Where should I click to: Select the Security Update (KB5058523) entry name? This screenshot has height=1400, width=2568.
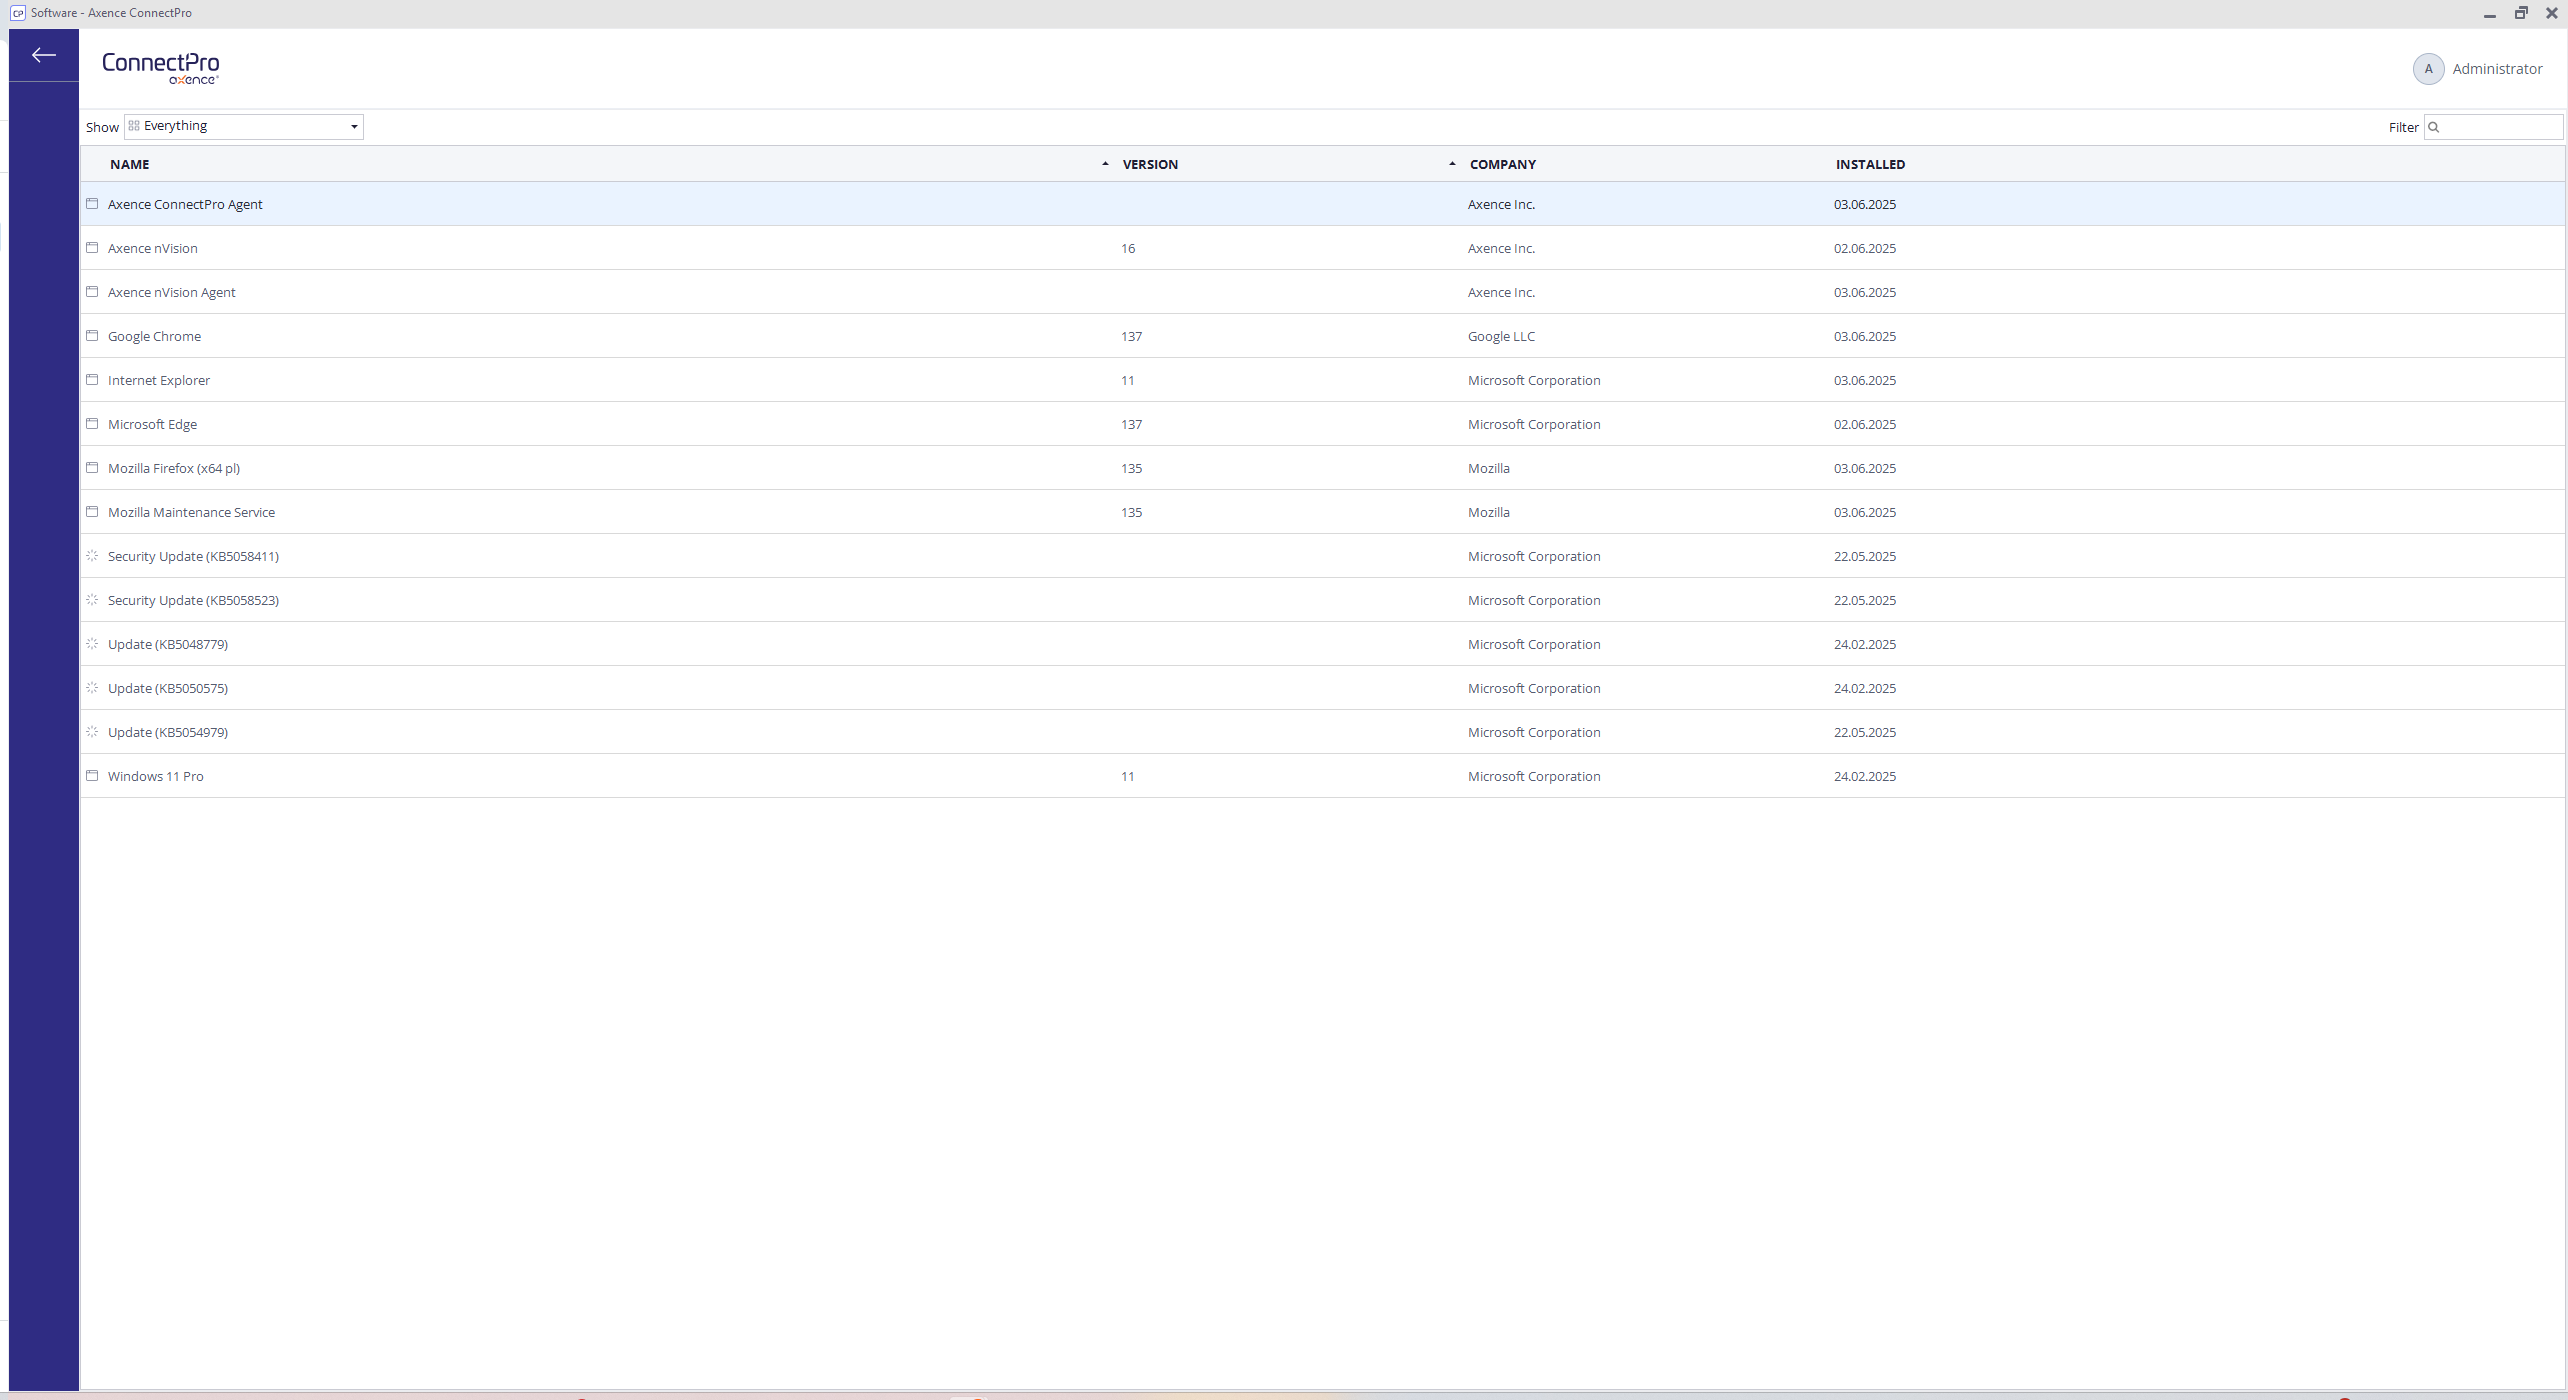point(193,600)
